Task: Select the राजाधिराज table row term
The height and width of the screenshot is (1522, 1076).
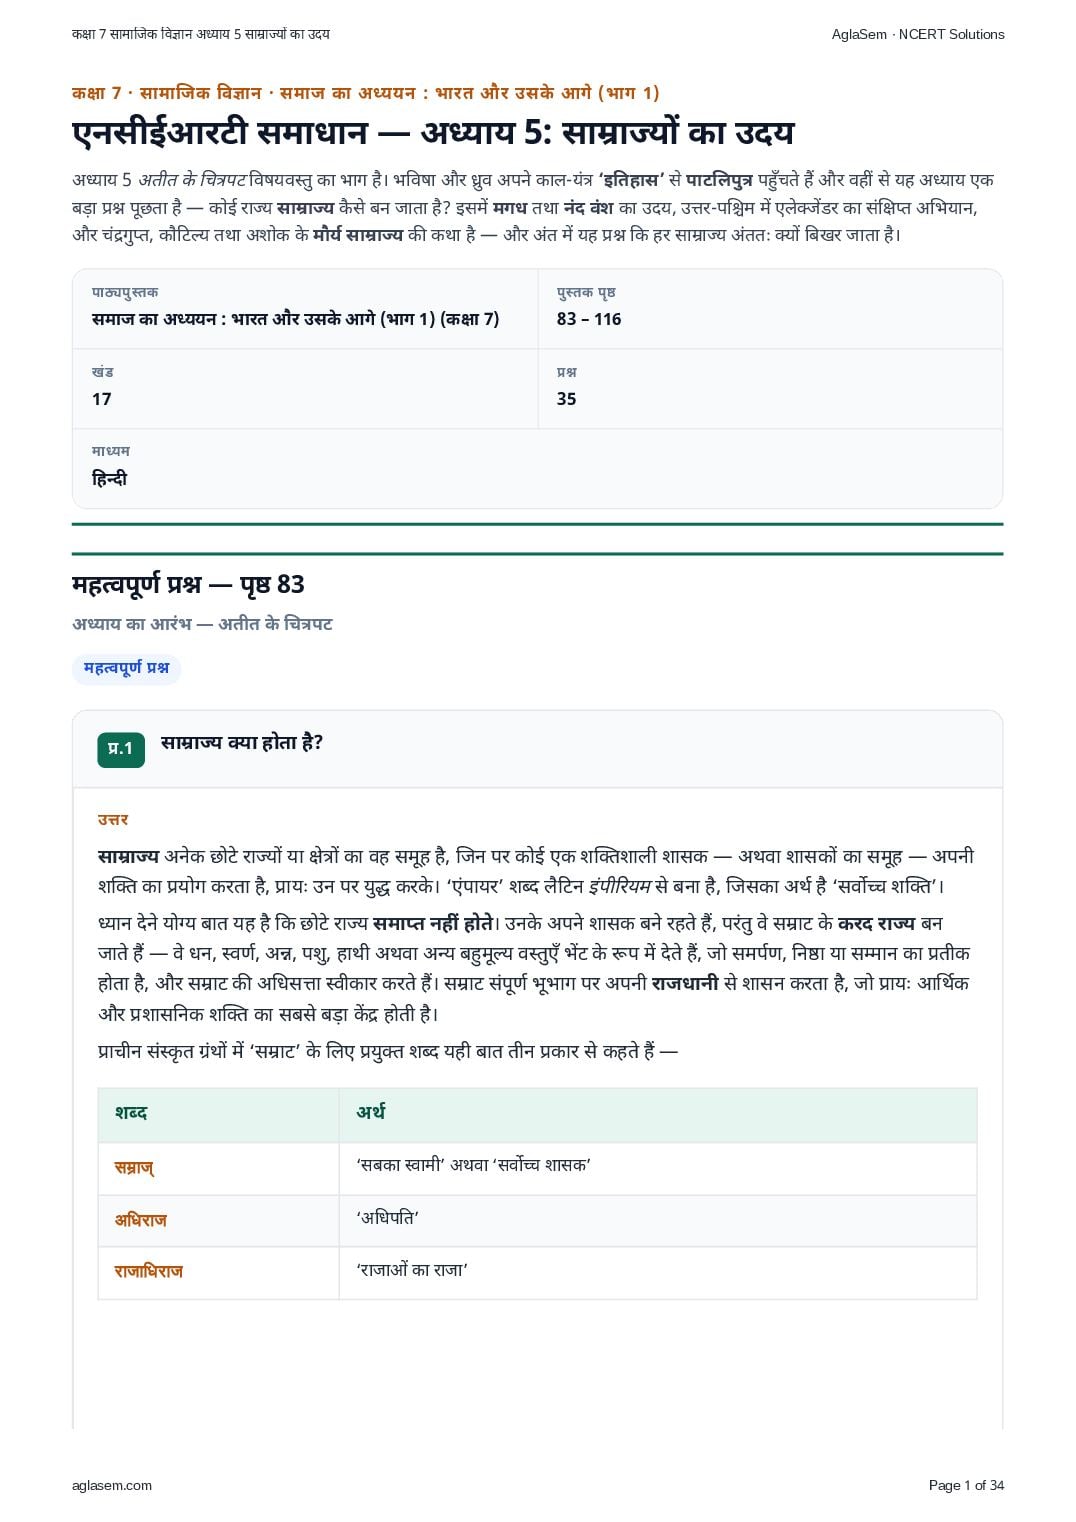Action: click(148, 1272)
